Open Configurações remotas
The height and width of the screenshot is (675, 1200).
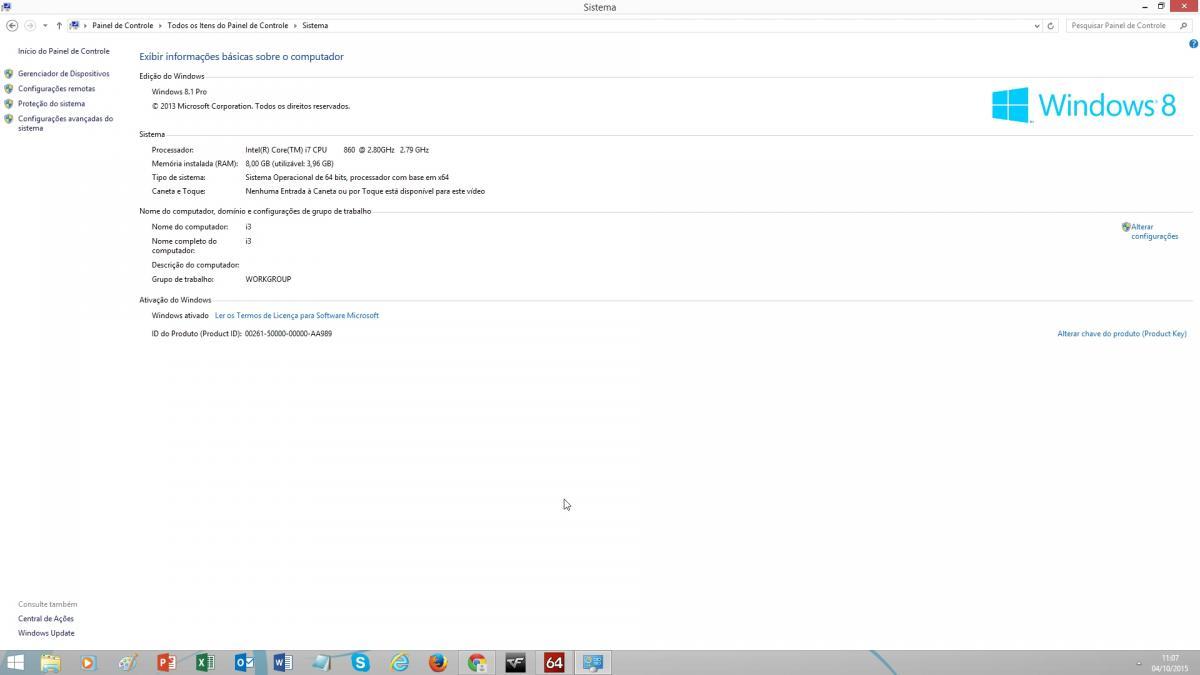56,88
